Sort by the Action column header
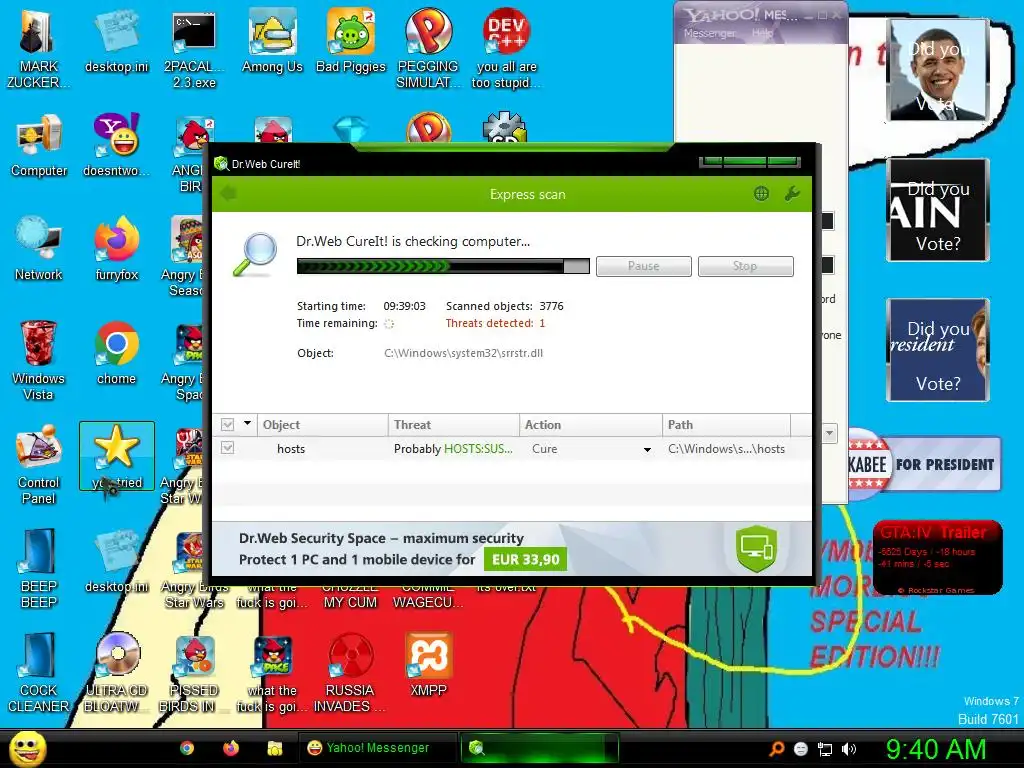 [591, 424]
